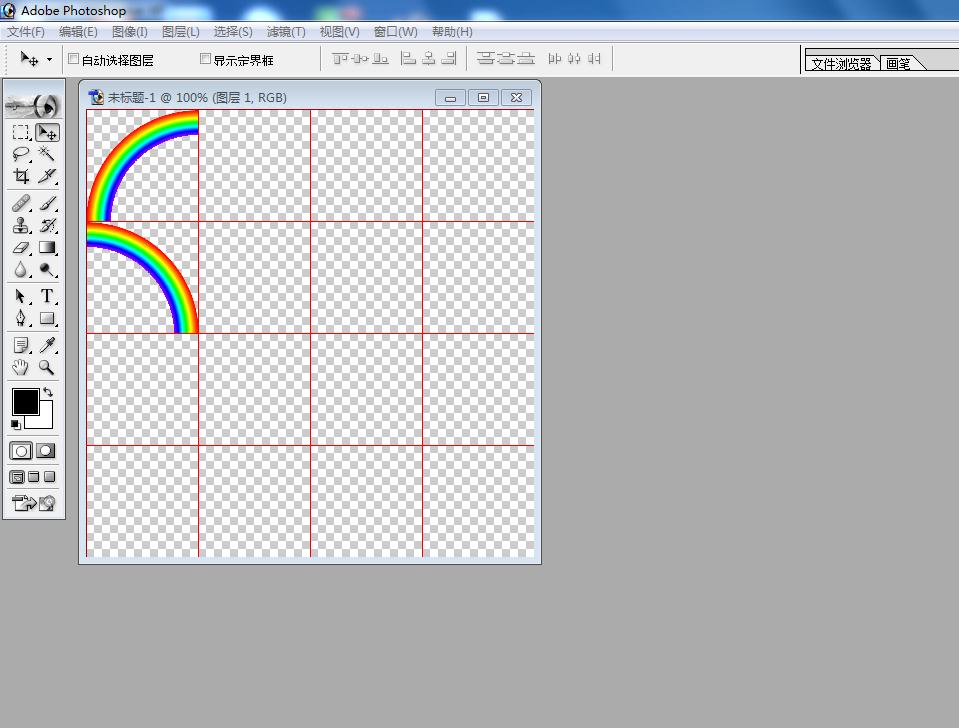Viewport: 959px width, 728px height.
Task: Enable the 自动选择图层 checkbox
Action: (73, 59)
